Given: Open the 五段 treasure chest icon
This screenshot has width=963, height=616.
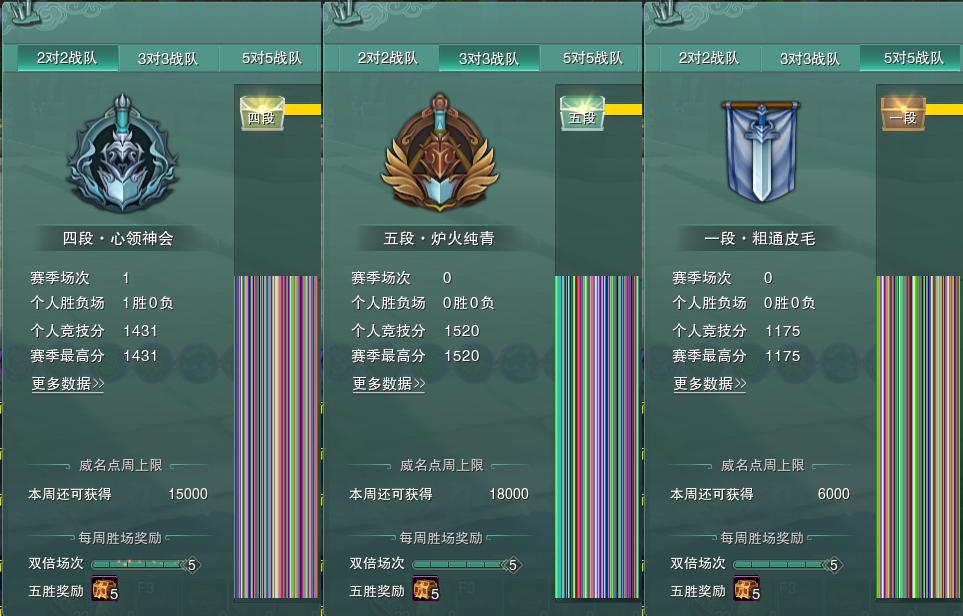Looking at the screenshot, I should tap(582, 113).
